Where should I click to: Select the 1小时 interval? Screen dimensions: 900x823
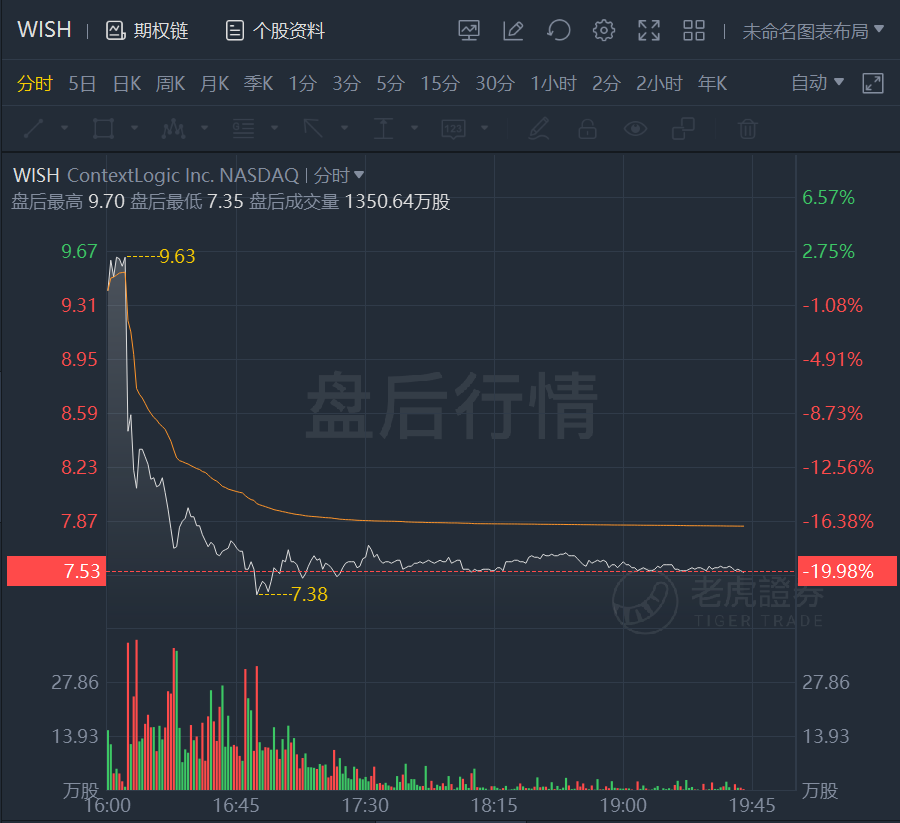click(x=553, y=84)
